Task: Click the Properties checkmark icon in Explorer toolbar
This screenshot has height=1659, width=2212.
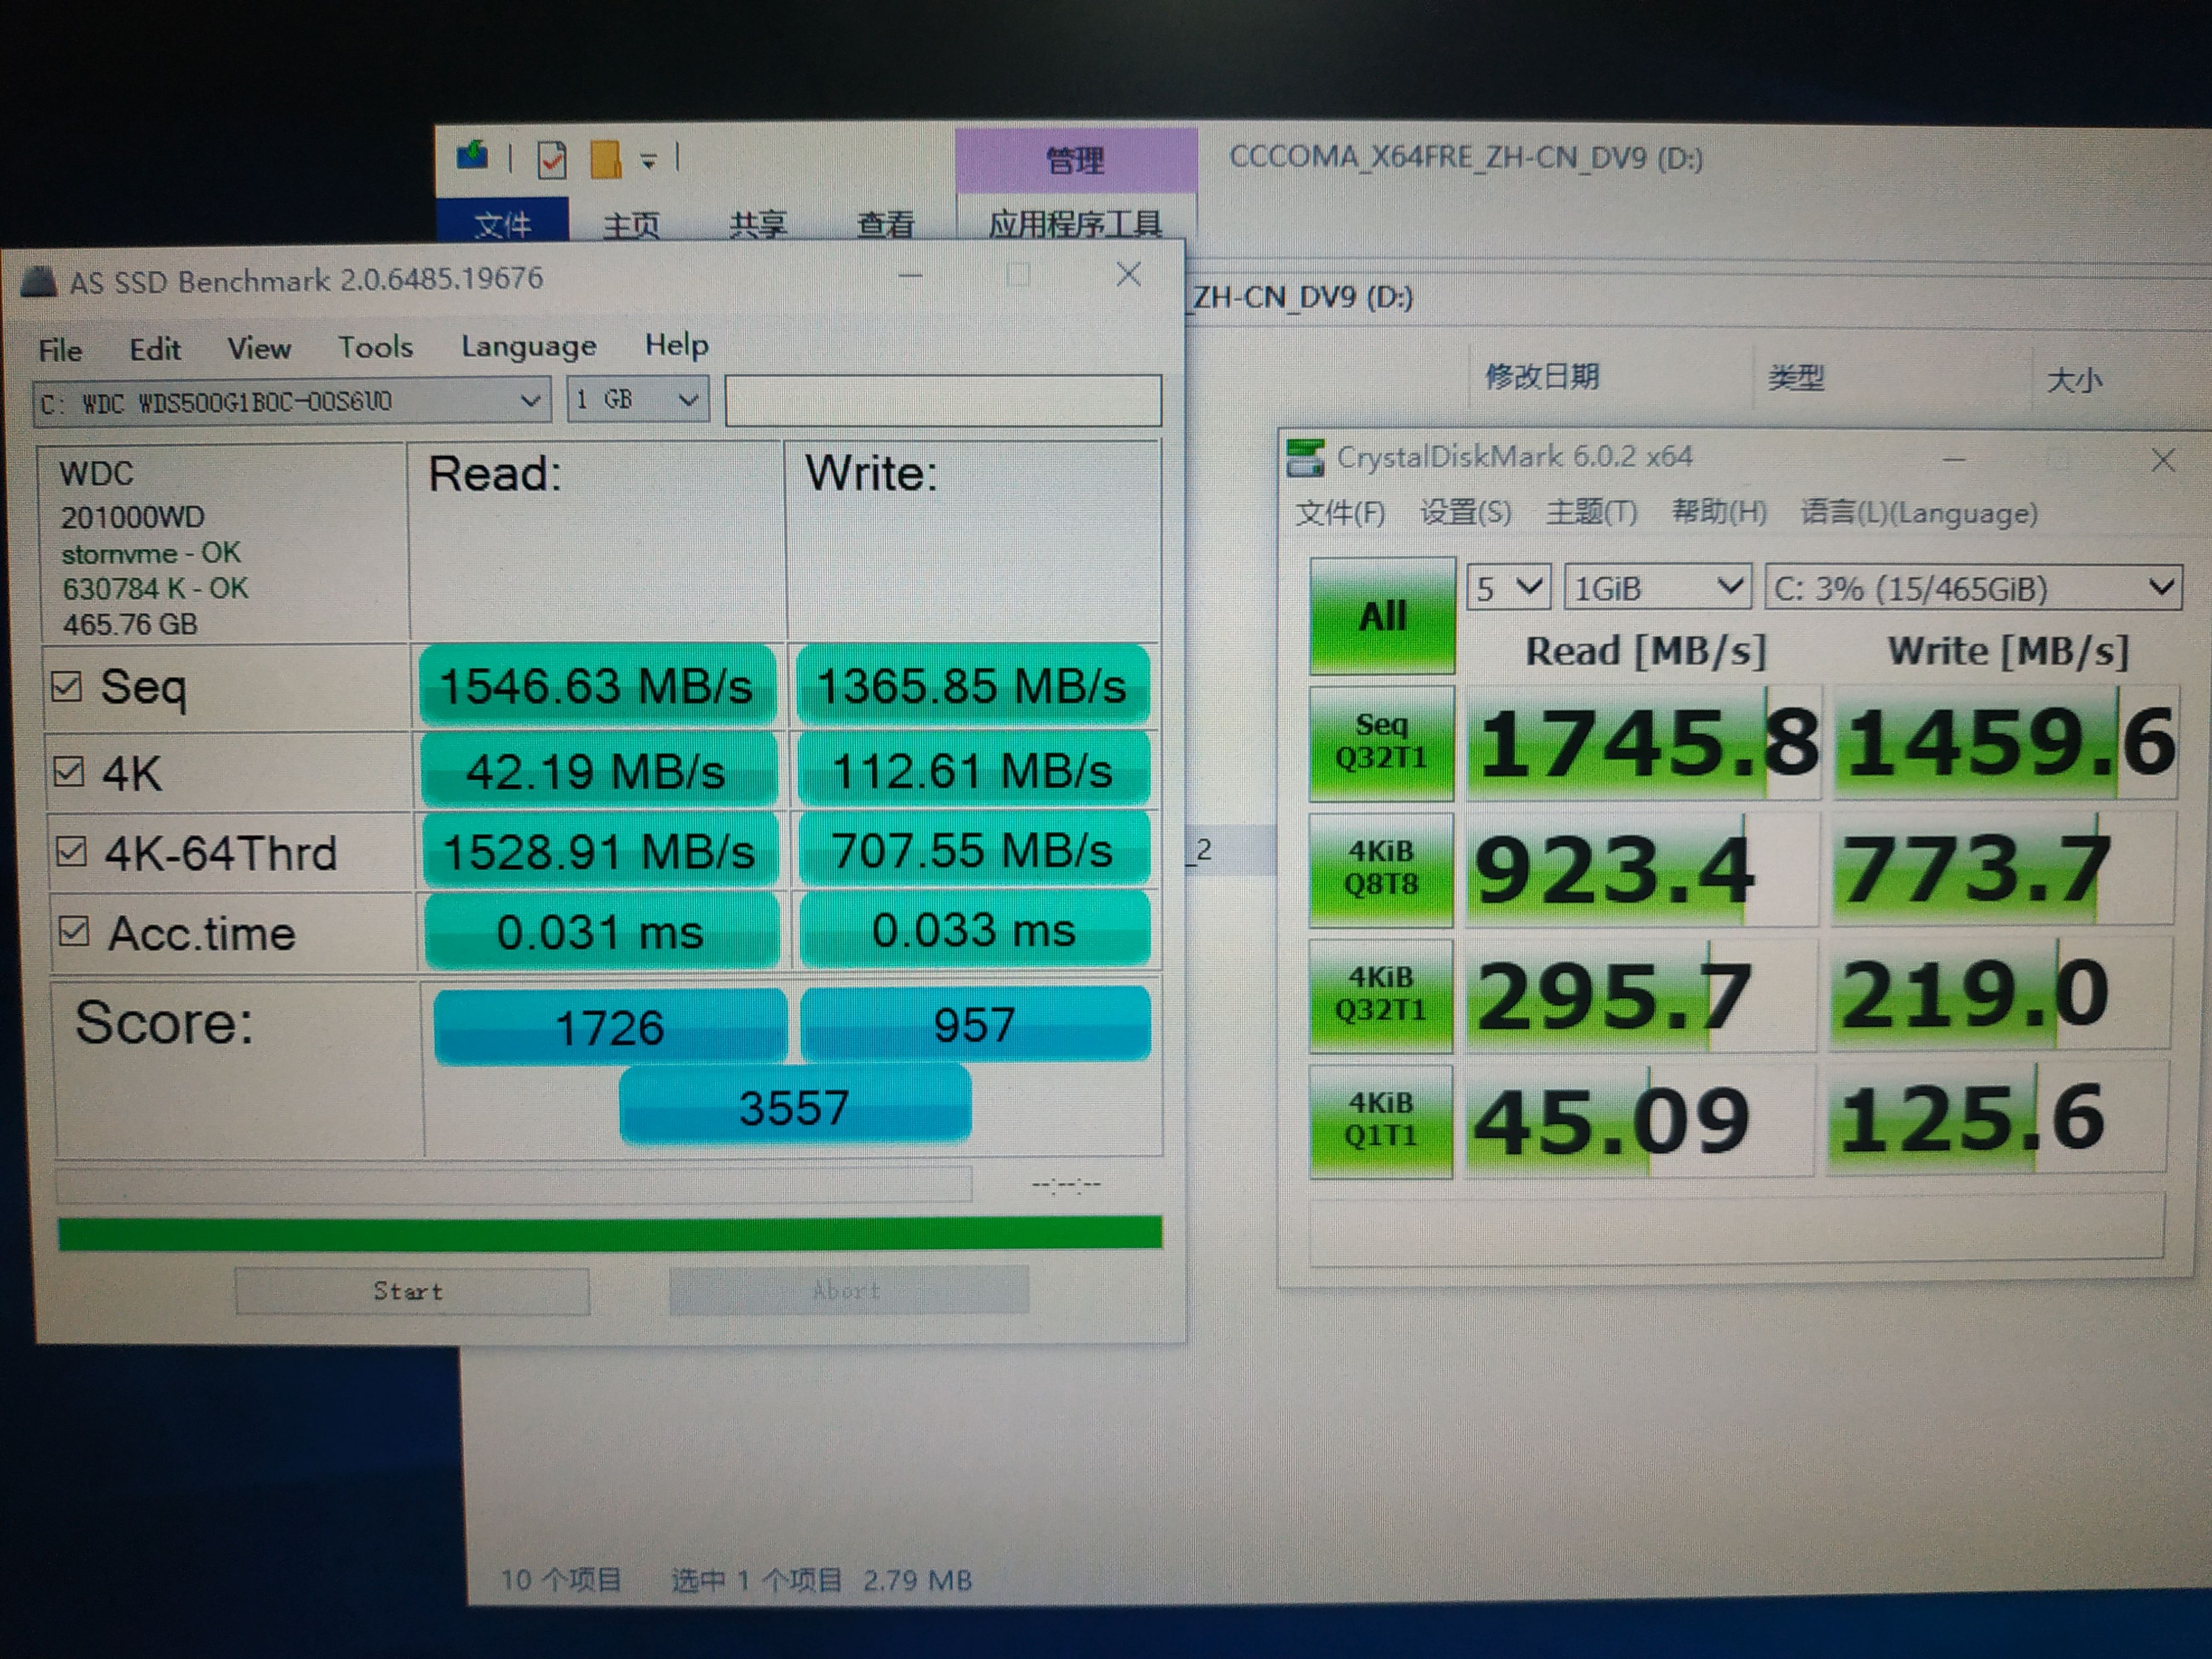Action: click(x=552, y=160)
